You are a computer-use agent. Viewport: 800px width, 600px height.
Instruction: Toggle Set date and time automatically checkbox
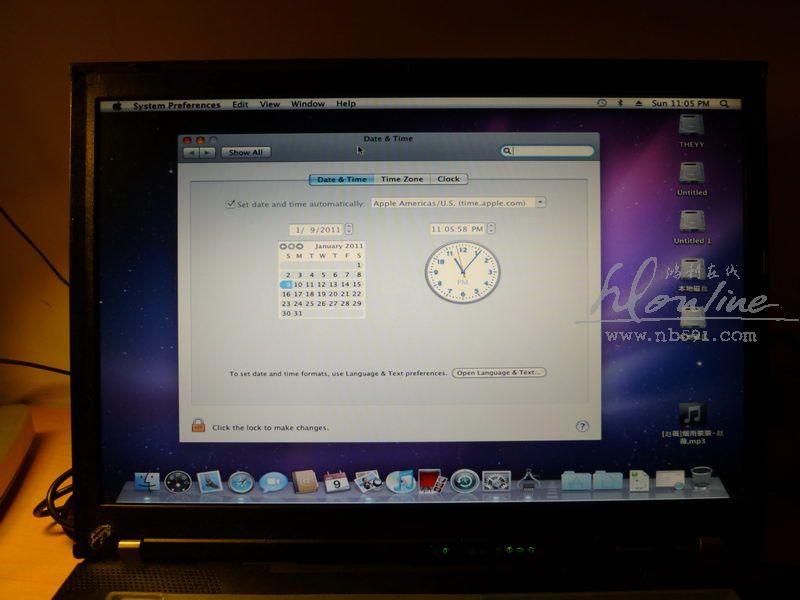pyautogui.click(x=230, y=204)
